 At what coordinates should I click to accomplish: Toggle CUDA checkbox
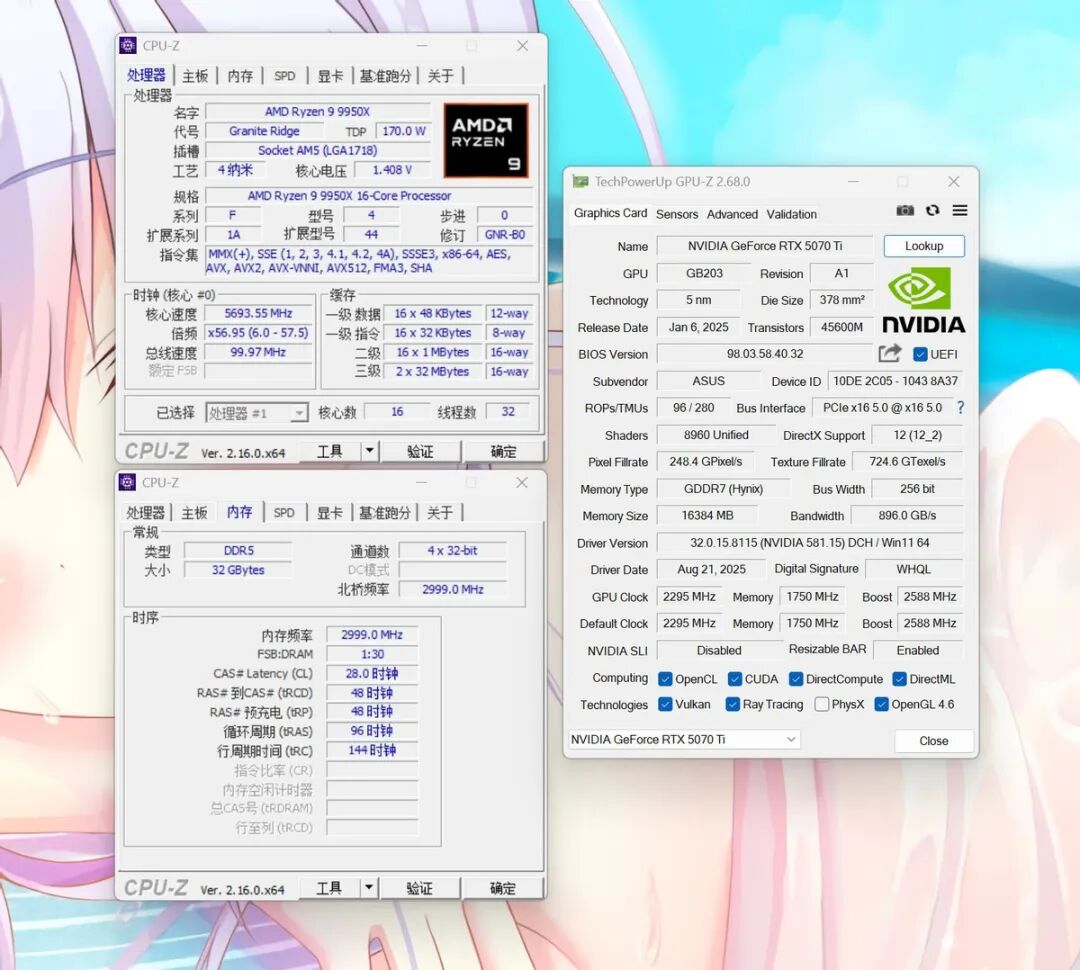[x=734, y=679]
